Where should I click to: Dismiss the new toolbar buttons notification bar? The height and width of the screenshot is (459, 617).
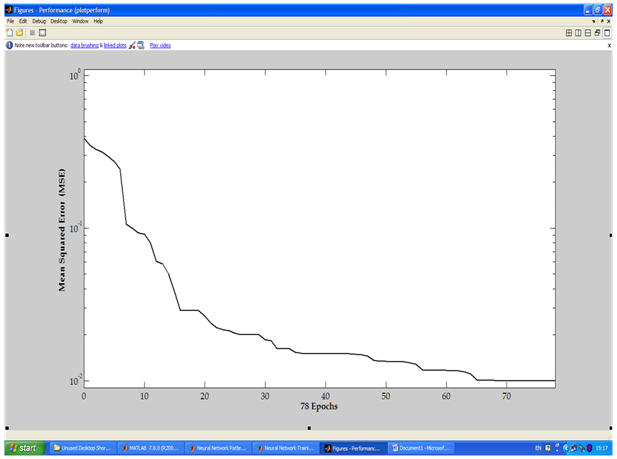(x=609, y=45)
